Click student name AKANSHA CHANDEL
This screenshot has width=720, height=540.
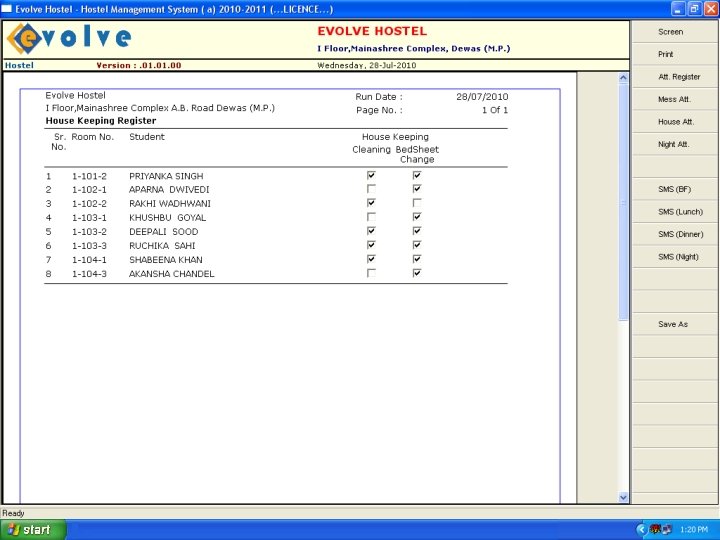pos(172,274)
